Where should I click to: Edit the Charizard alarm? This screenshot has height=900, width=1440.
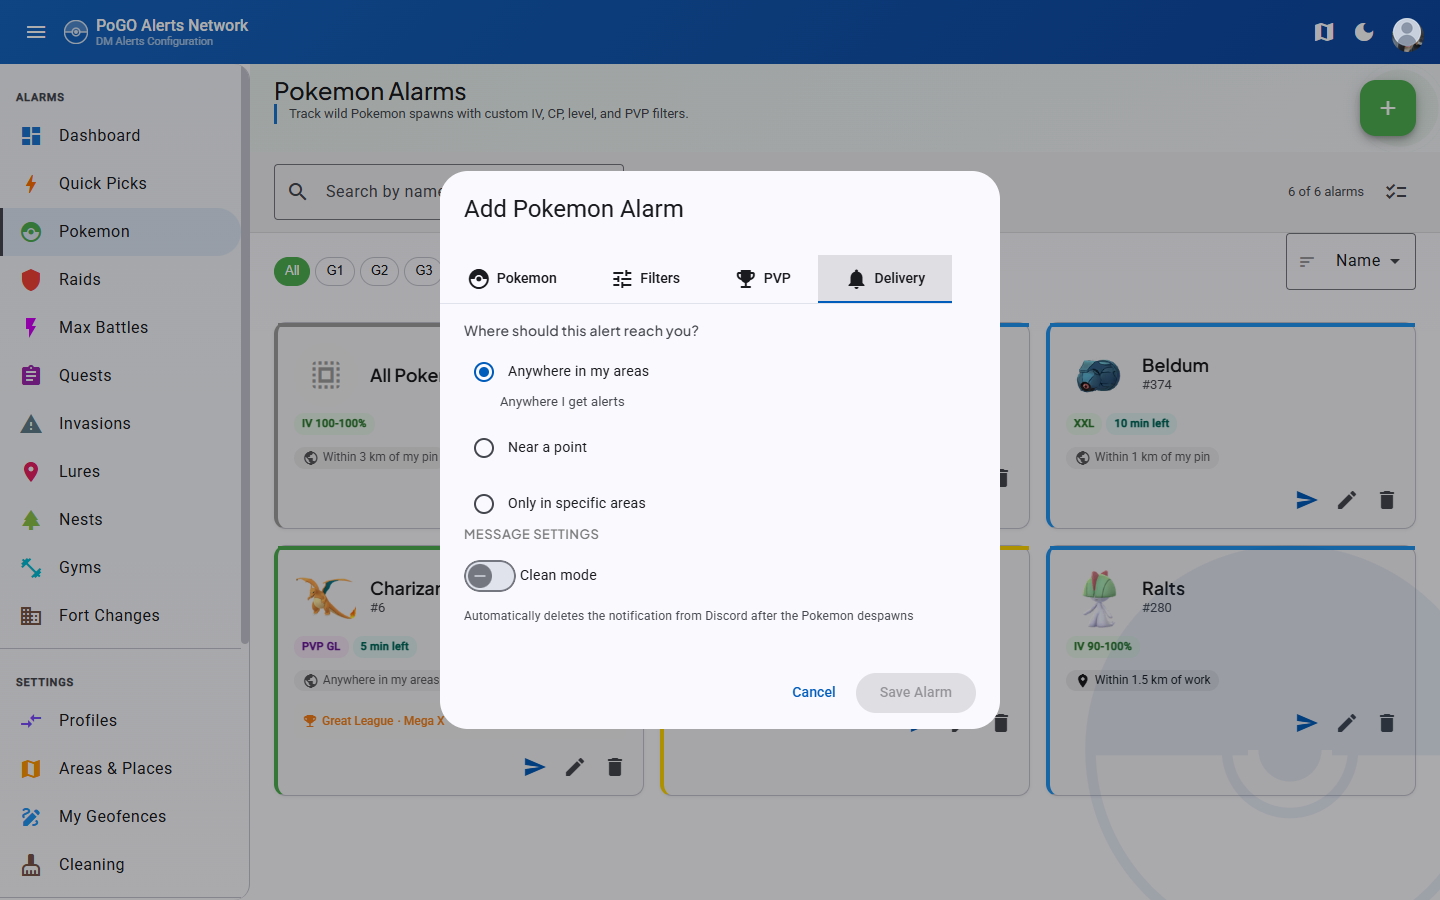575,767
